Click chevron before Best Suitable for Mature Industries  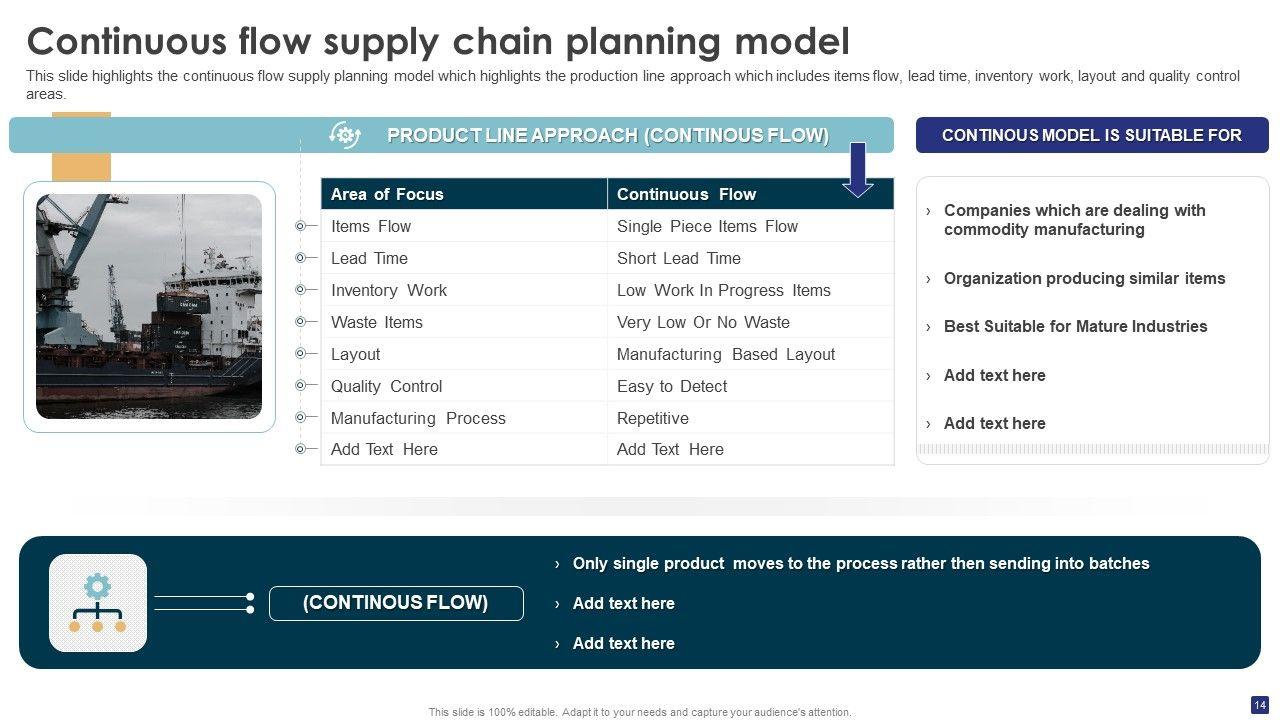pos(928,327)
